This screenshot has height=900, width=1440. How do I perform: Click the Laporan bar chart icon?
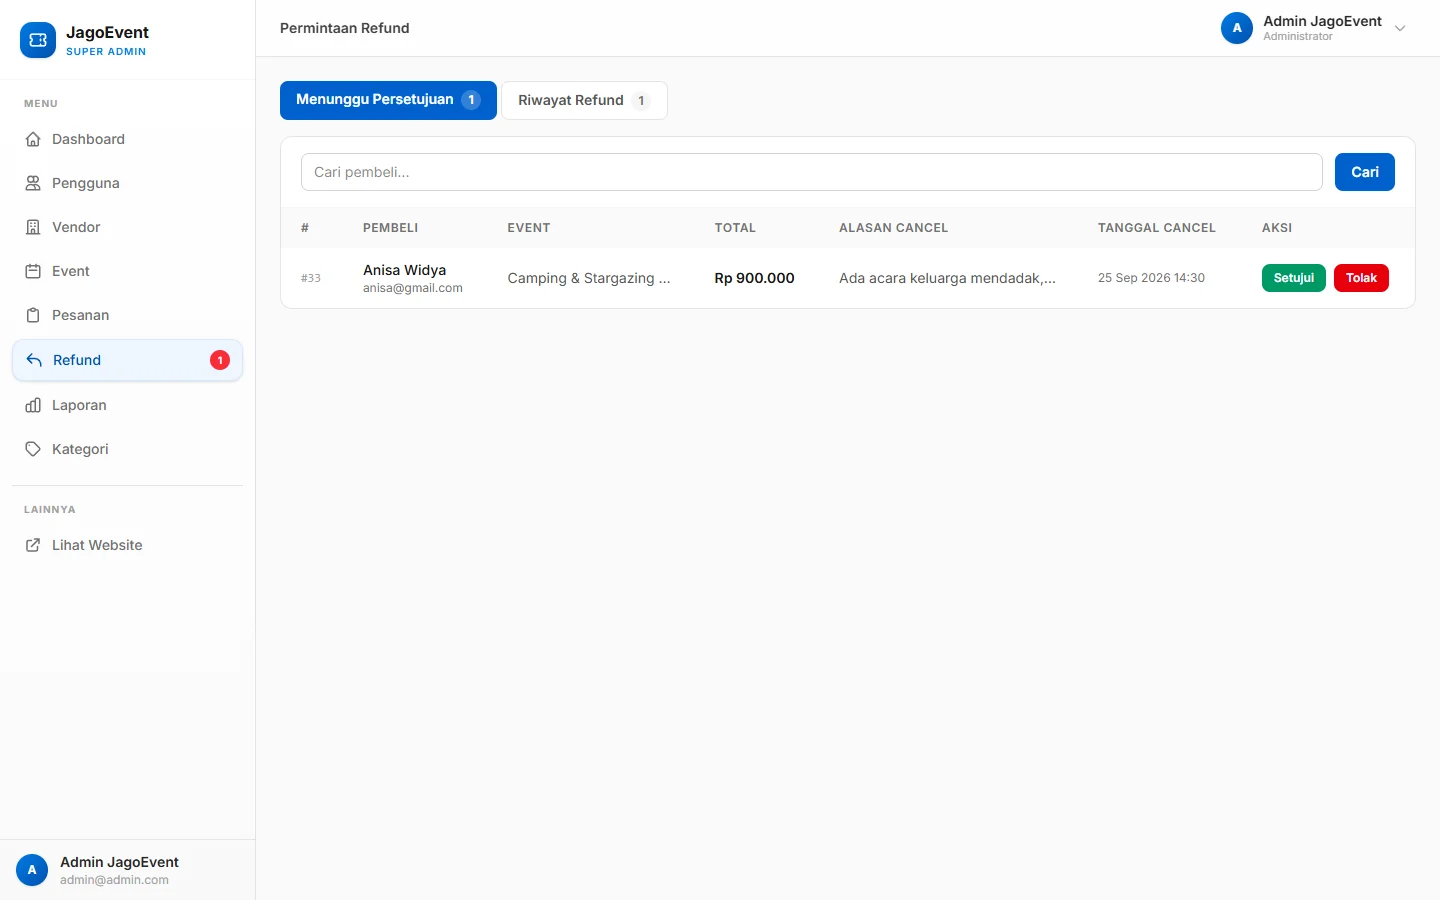tap(33, 405)
